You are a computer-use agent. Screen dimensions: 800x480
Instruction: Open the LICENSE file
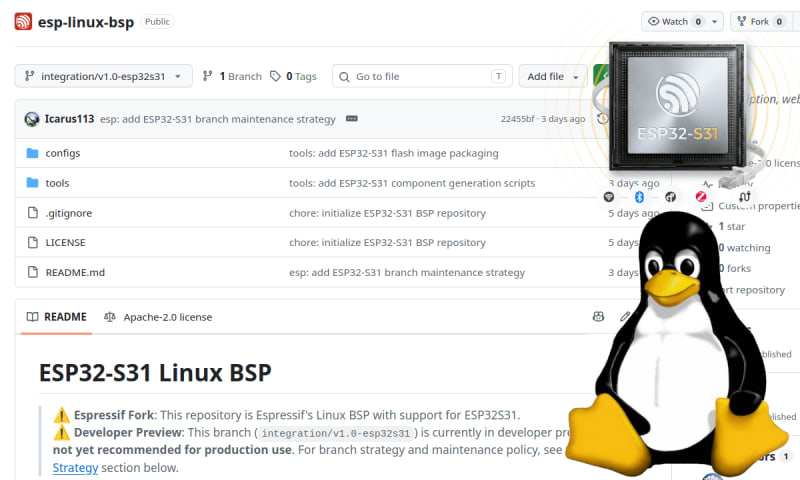65,242
